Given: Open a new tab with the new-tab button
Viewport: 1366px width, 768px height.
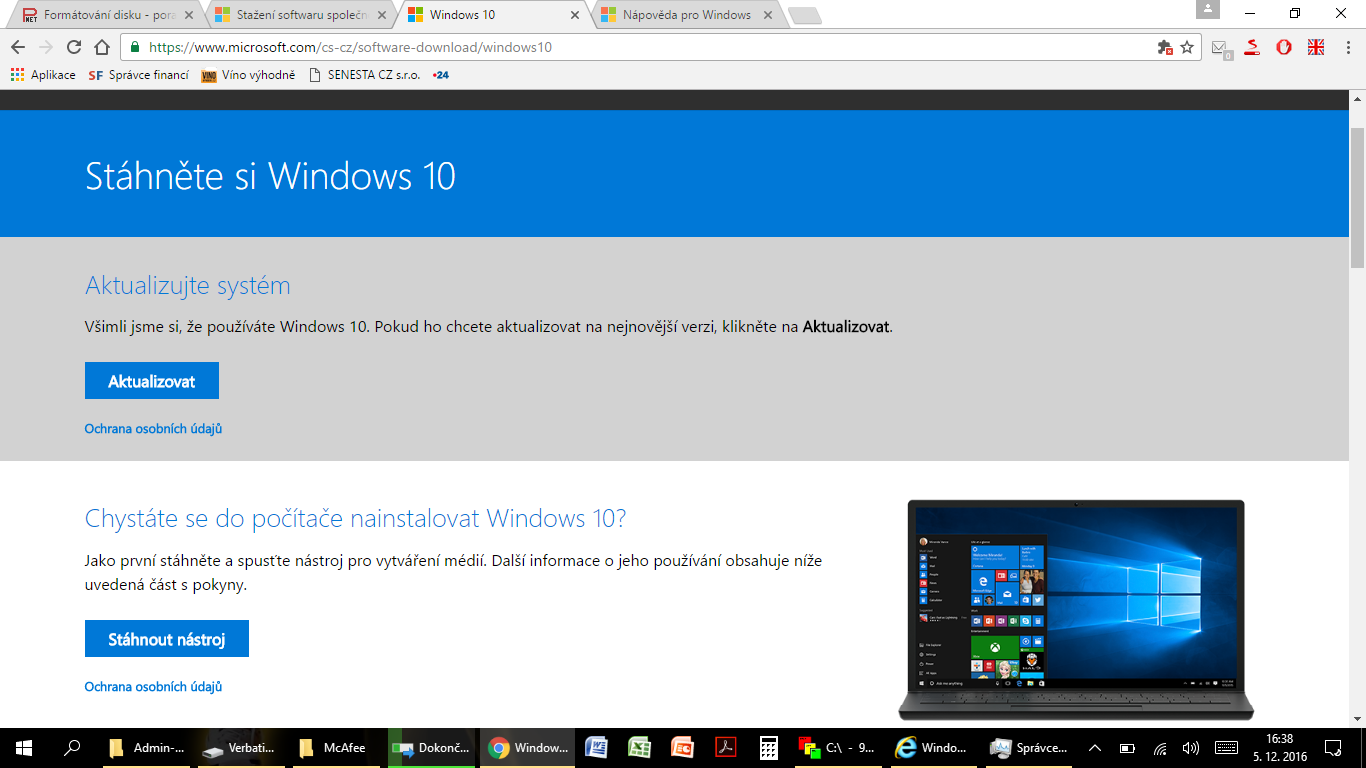Looking at the screenshot, I should click(x=804, y=15).
